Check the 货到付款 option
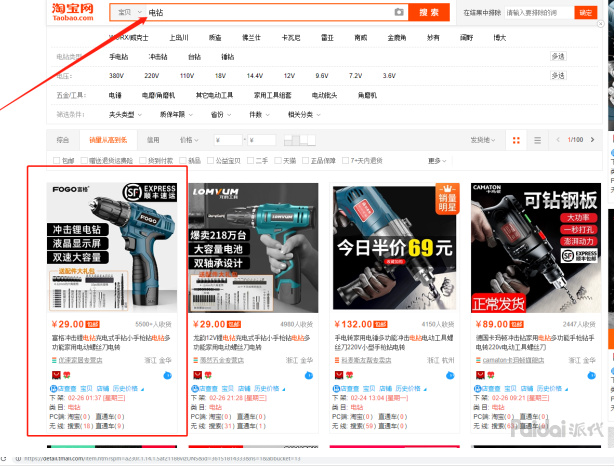This screenshot has height=468, width=614. pos(143,161)
